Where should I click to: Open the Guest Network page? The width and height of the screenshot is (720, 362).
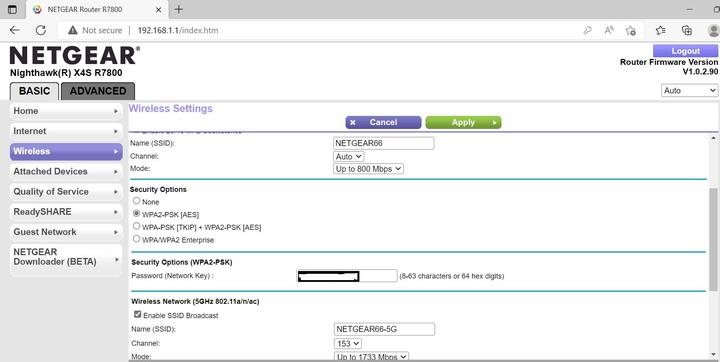point(66,232)
